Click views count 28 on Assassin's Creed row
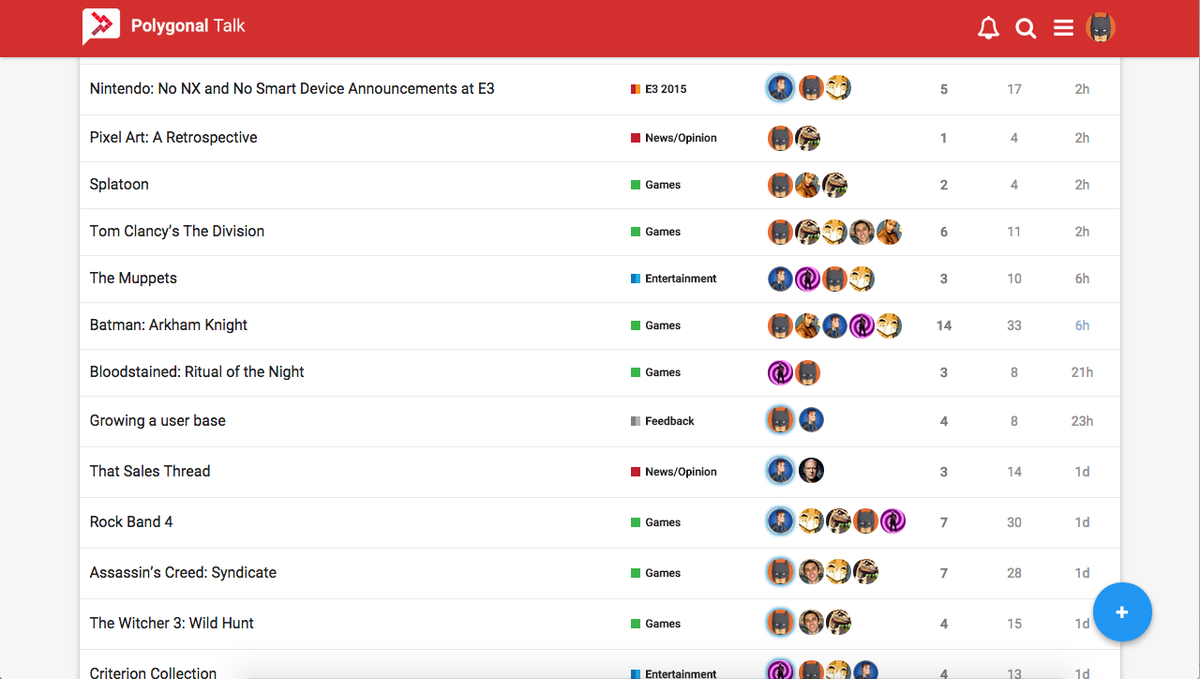 coord(1014,573)
